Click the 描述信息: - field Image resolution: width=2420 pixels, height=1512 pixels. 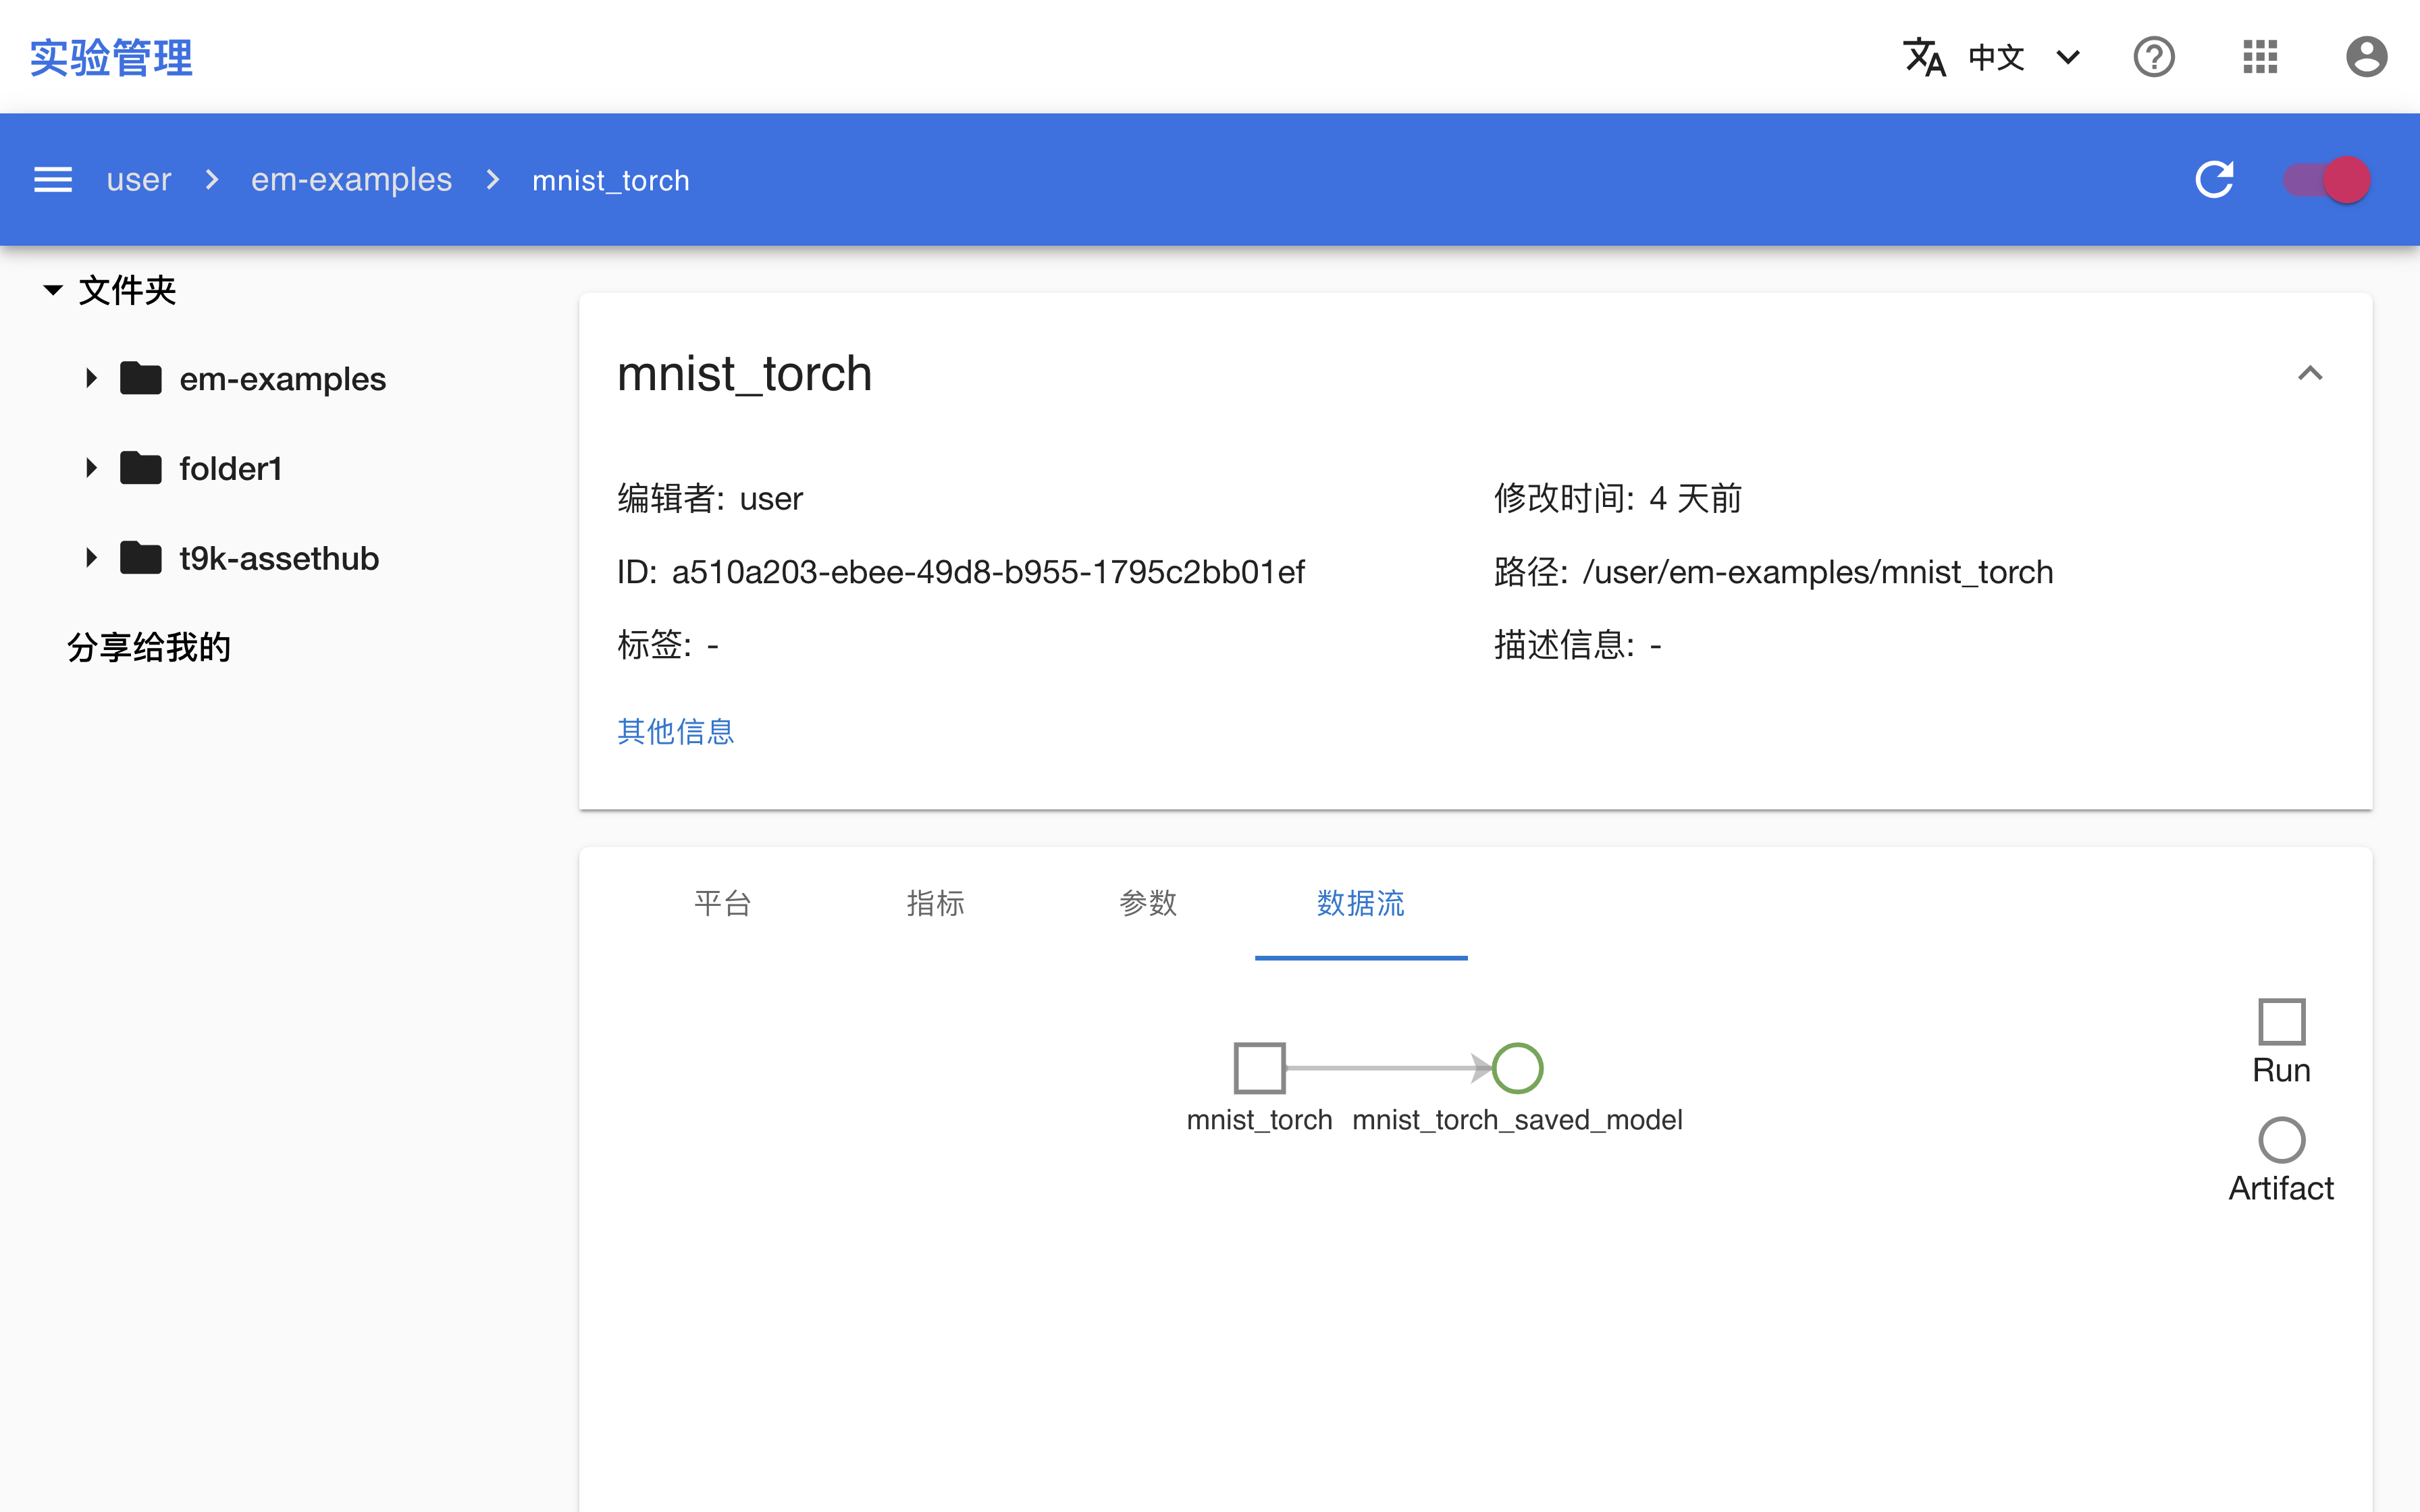[x=1578, y=645]
